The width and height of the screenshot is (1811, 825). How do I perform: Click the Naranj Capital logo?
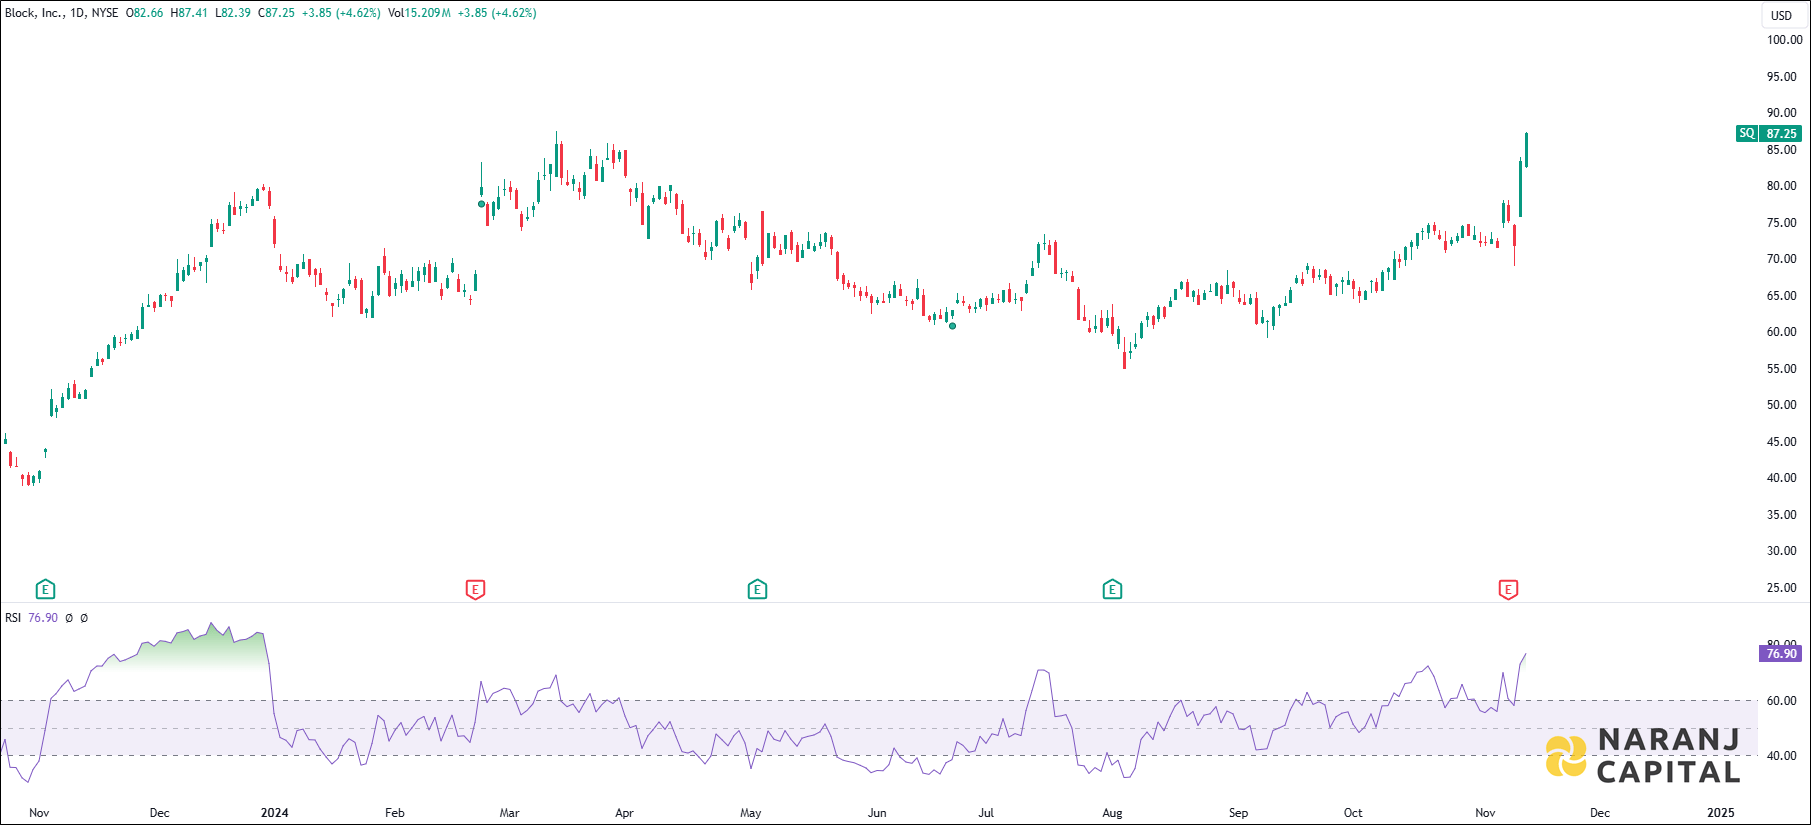click(x=1643, y=755)
